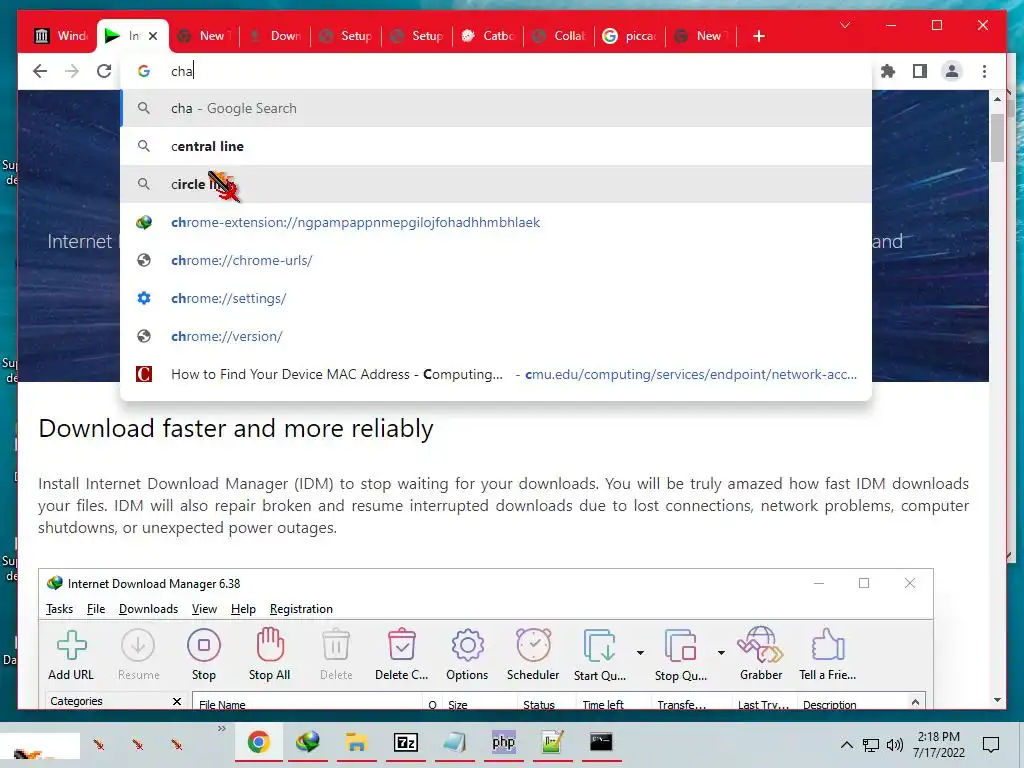Click the address bar input with 'cha'
This screenshot has height=768, width=1024.
coord(496,71)
